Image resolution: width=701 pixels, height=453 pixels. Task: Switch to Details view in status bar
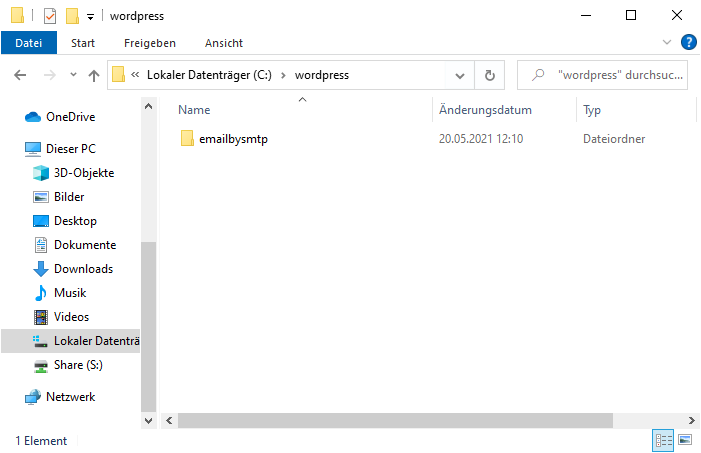(663, 440)
